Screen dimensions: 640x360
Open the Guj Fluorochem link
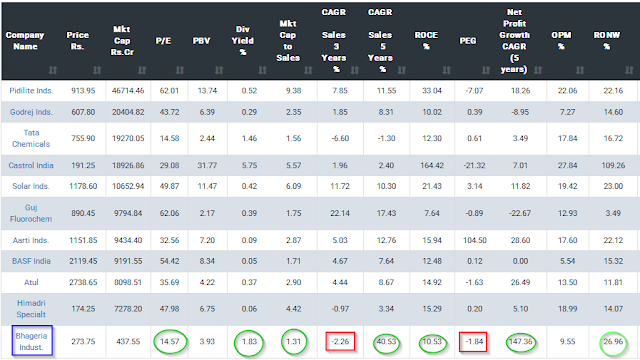31,213
